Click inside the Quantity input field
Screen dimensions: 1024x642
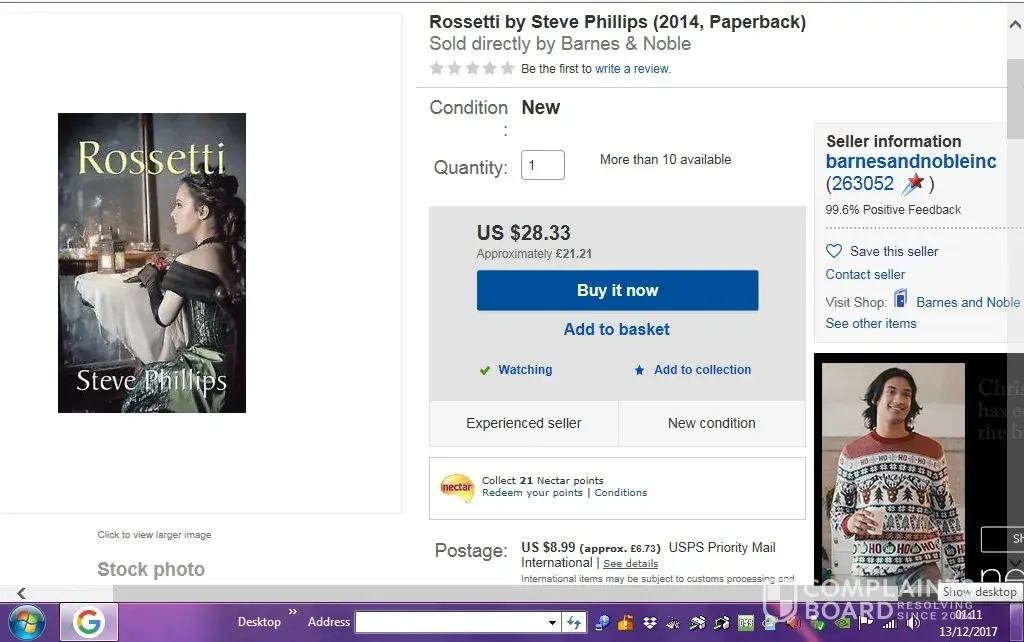tap(542, 166)
